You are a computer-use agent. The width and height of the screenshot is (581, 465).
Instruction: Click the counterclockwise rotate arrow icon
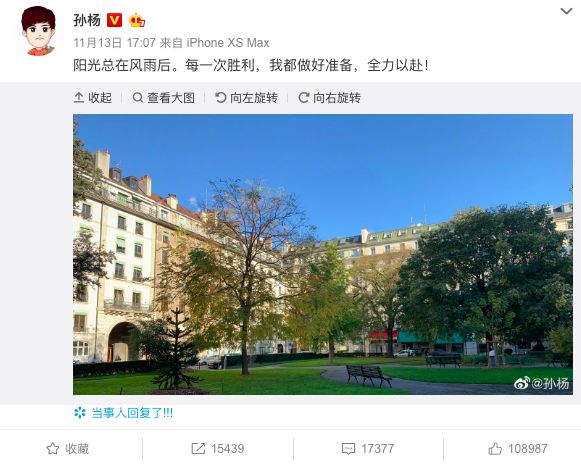(x=220, y=98)
